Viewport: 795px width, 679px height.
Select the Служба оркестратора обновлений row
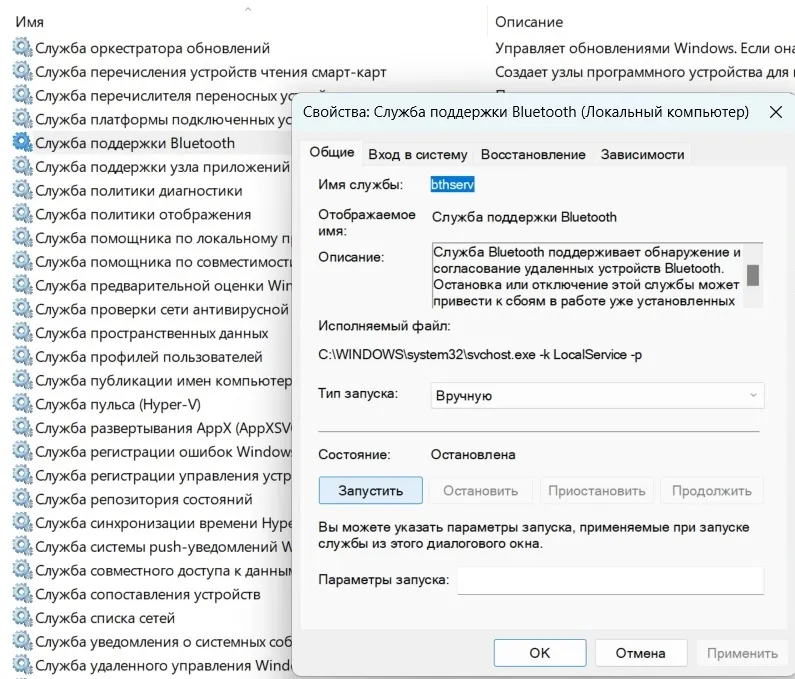click(x=152, y=48)
